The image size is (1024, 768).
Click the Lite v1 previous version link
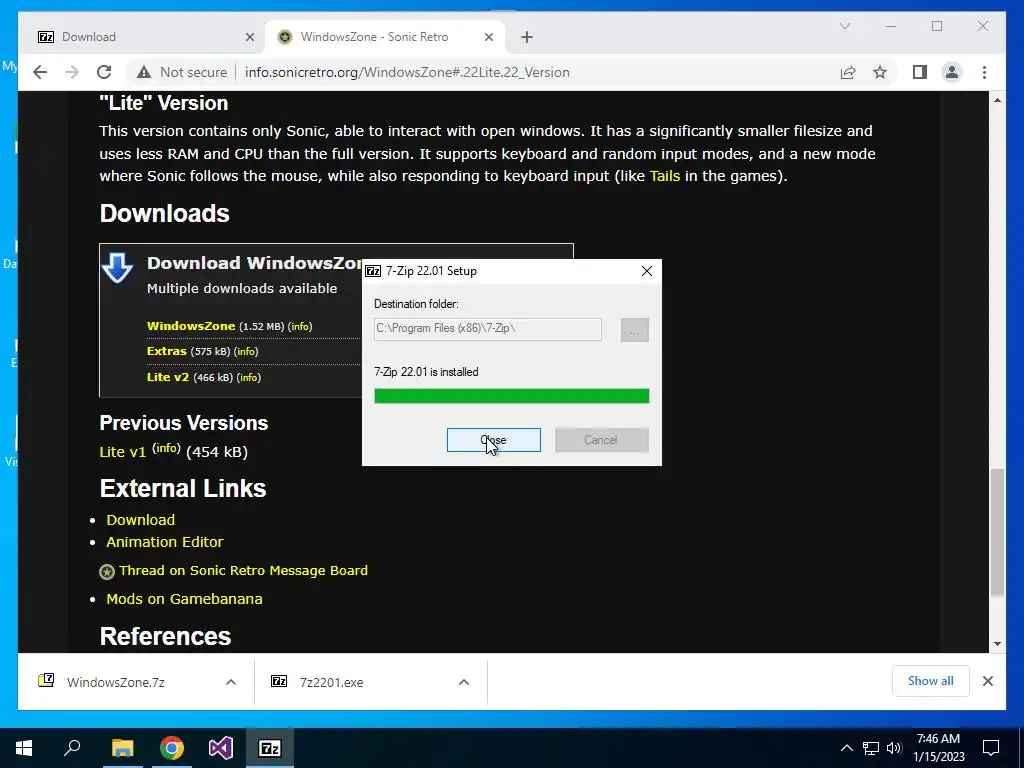(x=123, y=452)
